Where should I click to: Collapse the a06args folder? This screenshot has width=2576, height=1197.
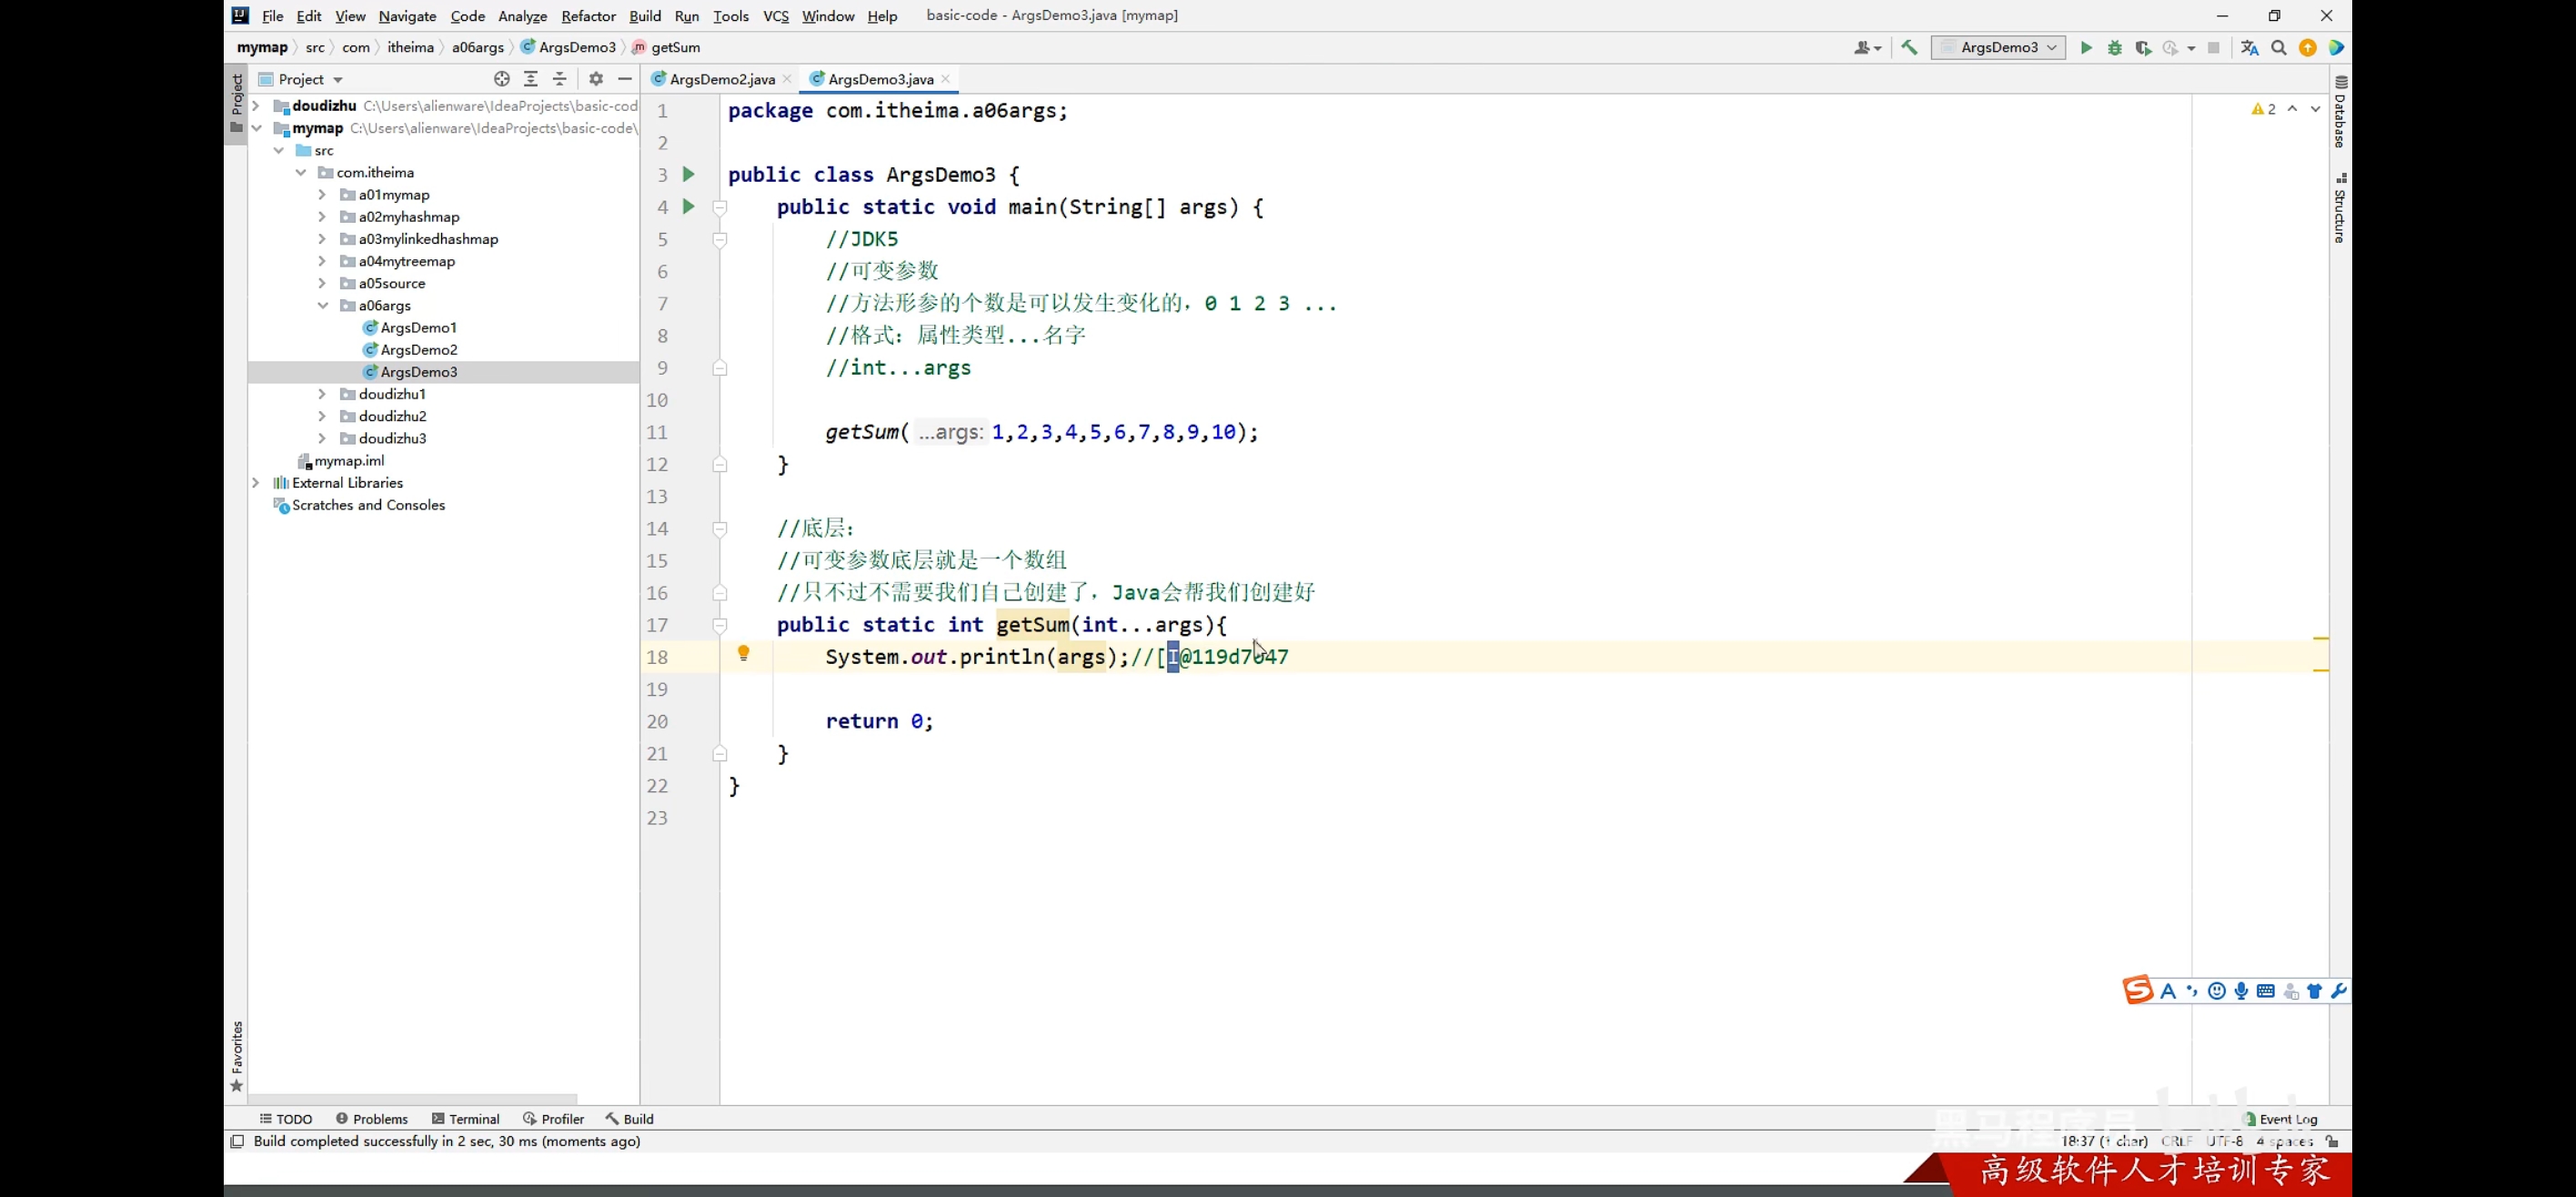click(x=322, y=305)
